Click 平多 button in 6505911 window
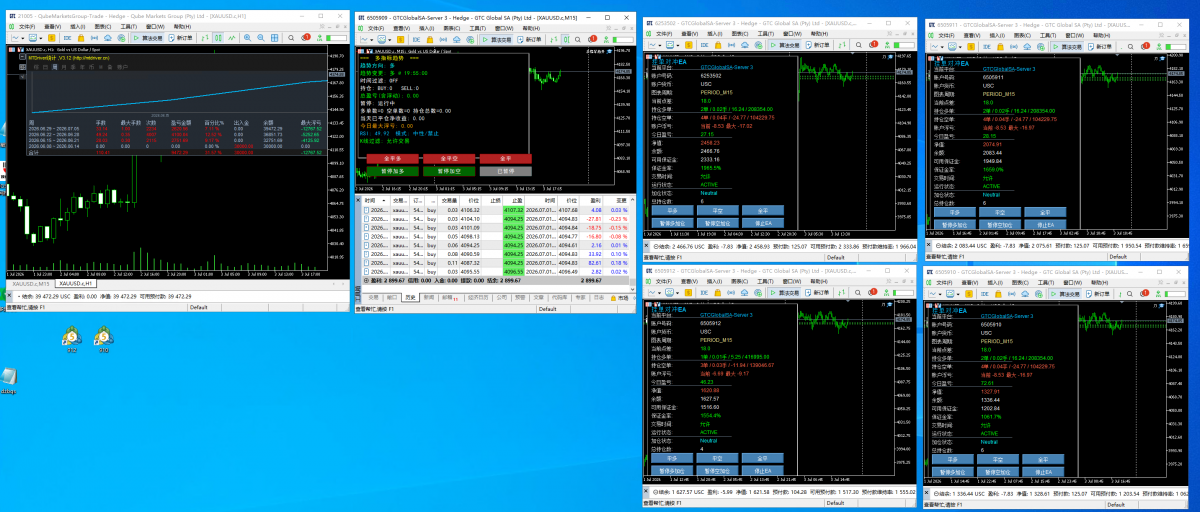1200x512 pixels. 955,212
